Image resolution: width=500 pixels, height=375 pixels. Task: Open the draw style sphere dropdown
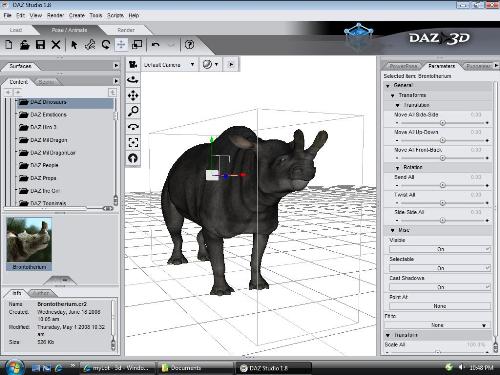(x=211, y=64)
